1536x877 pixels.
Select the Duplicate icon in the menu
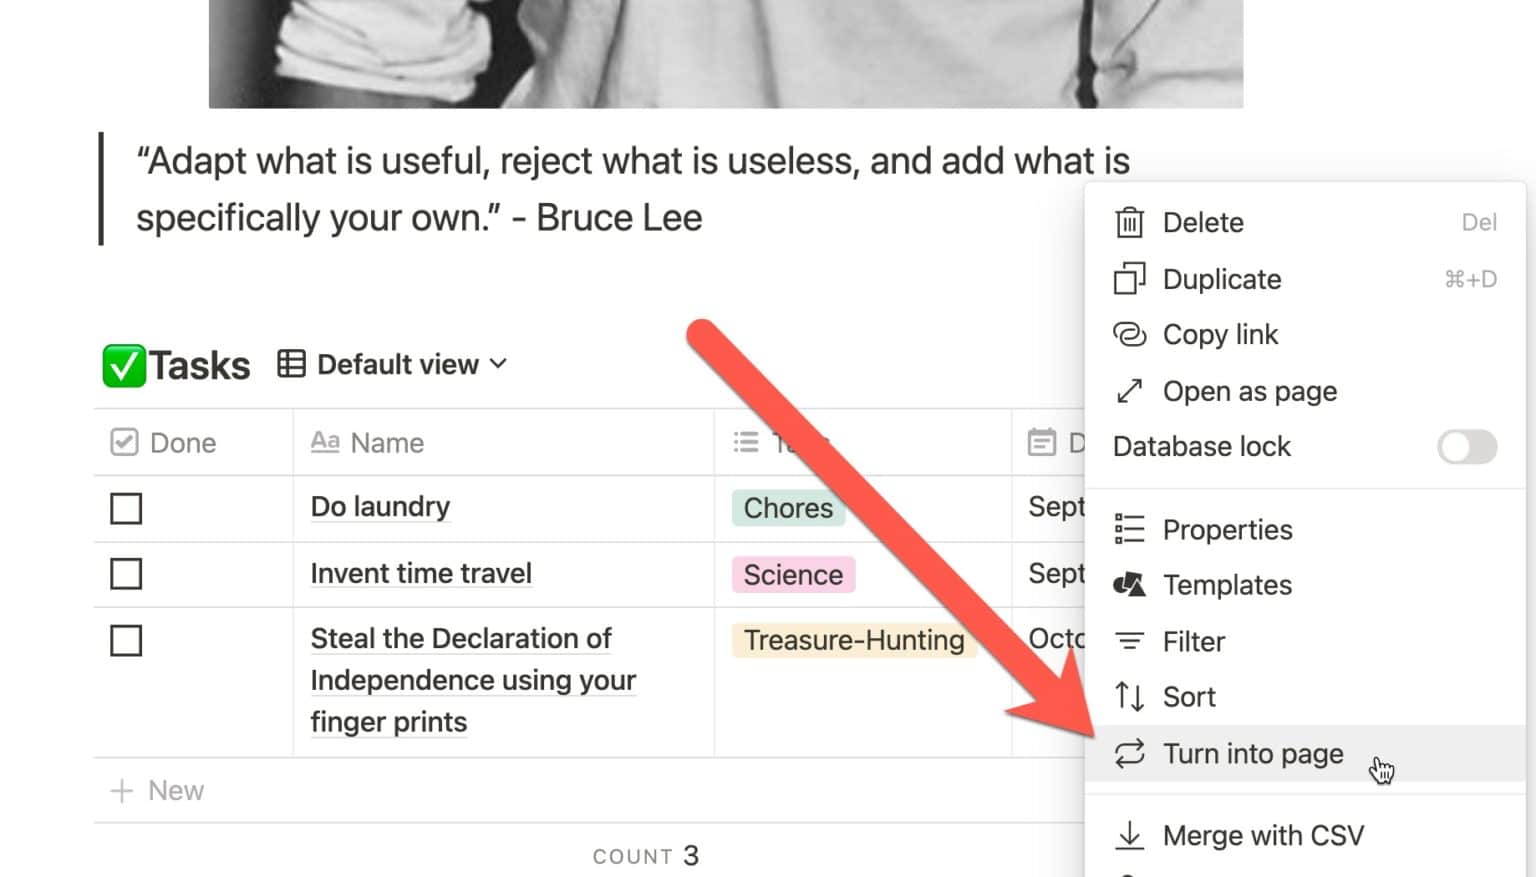[1130, 279]
